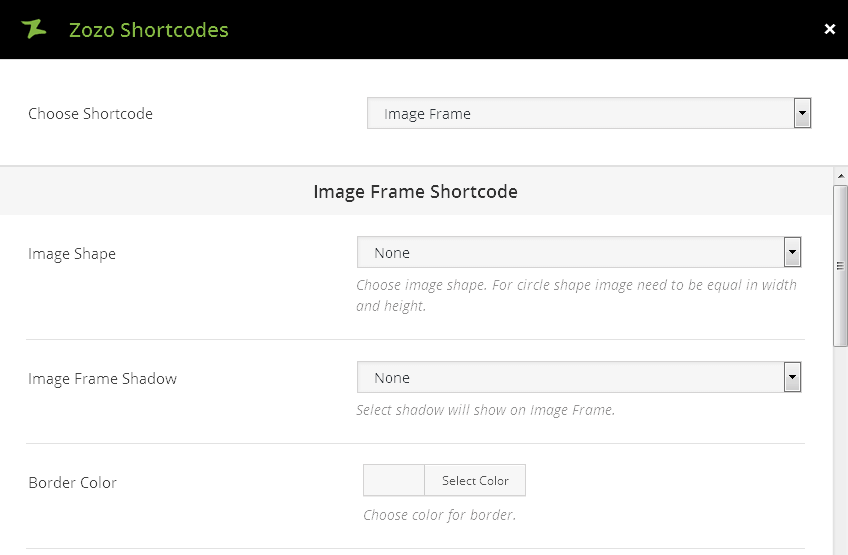Screen dimensions: 848x555
Task: Close the Zozo Shortcodes dialog
Action: coord(829,29)
